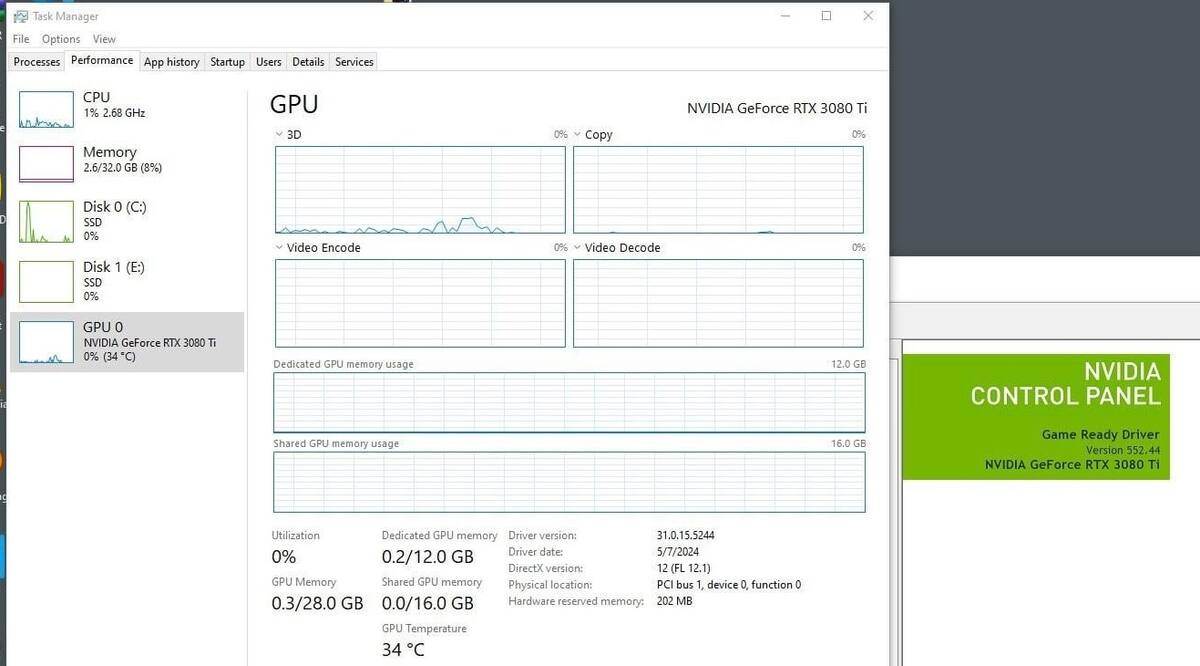
Task: Click the Dedicated GPU memory usage graph
Action: pos(570,403)
